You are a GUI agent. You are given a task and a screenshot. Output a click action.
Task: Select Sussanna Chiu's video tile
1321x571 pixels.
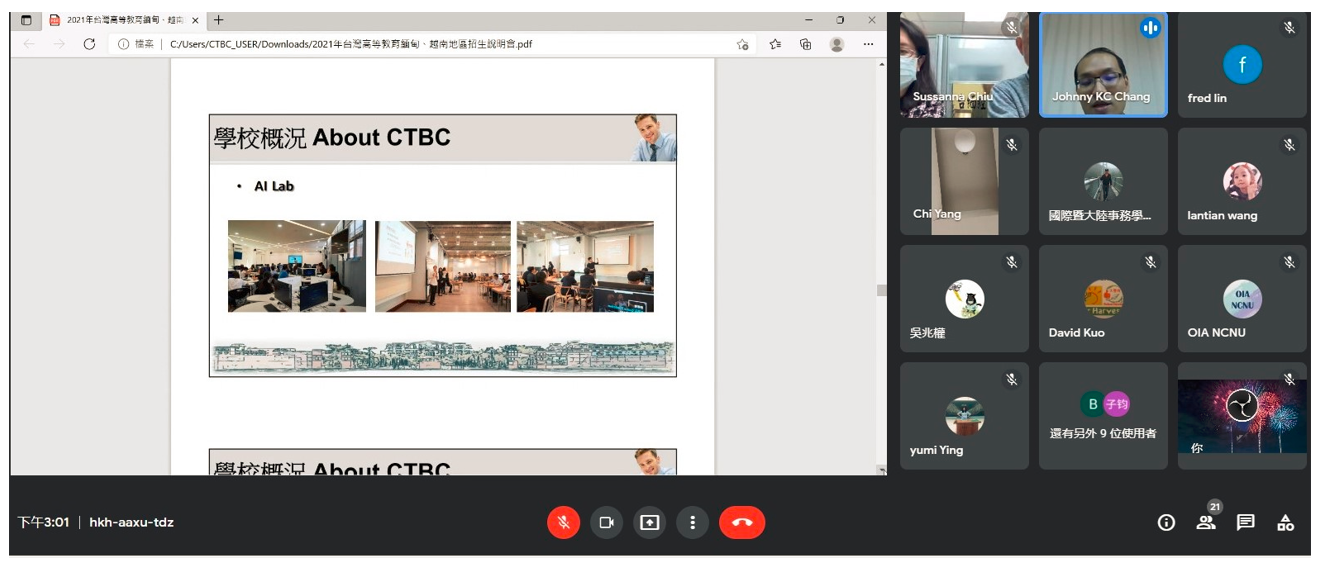coord(964,65)
